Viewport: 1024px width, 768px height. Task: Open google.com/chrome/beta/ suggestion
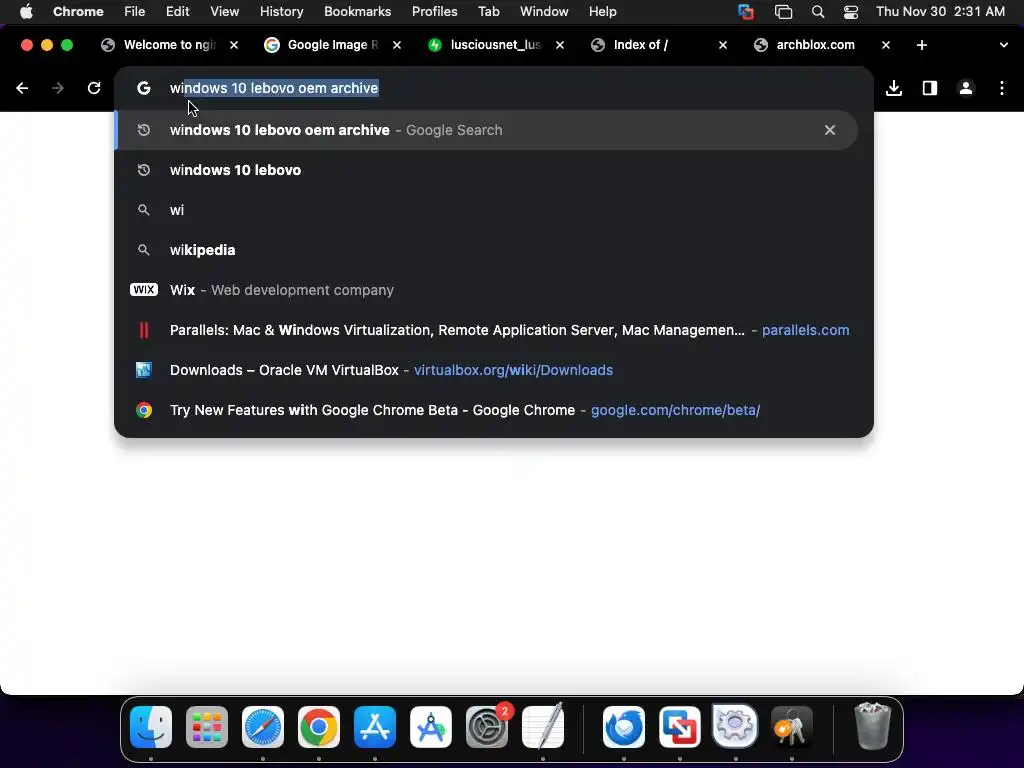coord(486,410)
